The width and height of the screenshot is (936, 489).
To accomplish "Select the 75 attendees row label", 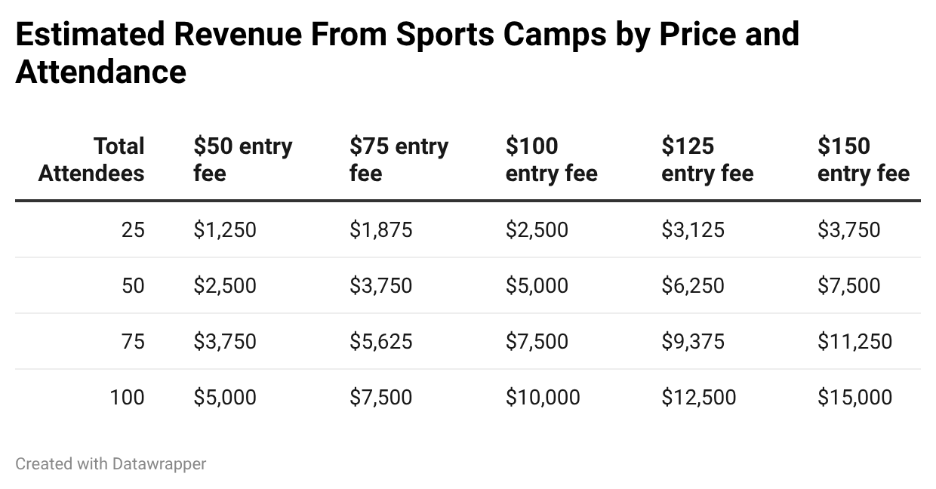I will point(133,342).
